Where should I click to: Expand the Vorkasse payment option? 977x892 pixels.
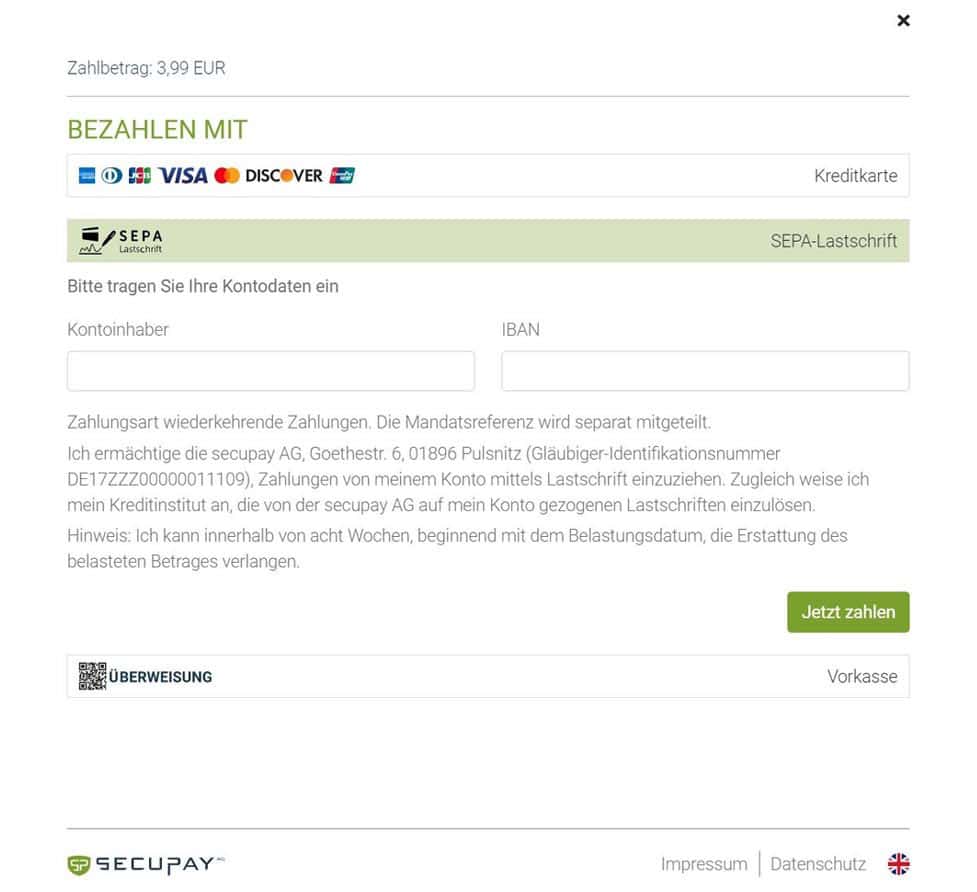(488, 676)
